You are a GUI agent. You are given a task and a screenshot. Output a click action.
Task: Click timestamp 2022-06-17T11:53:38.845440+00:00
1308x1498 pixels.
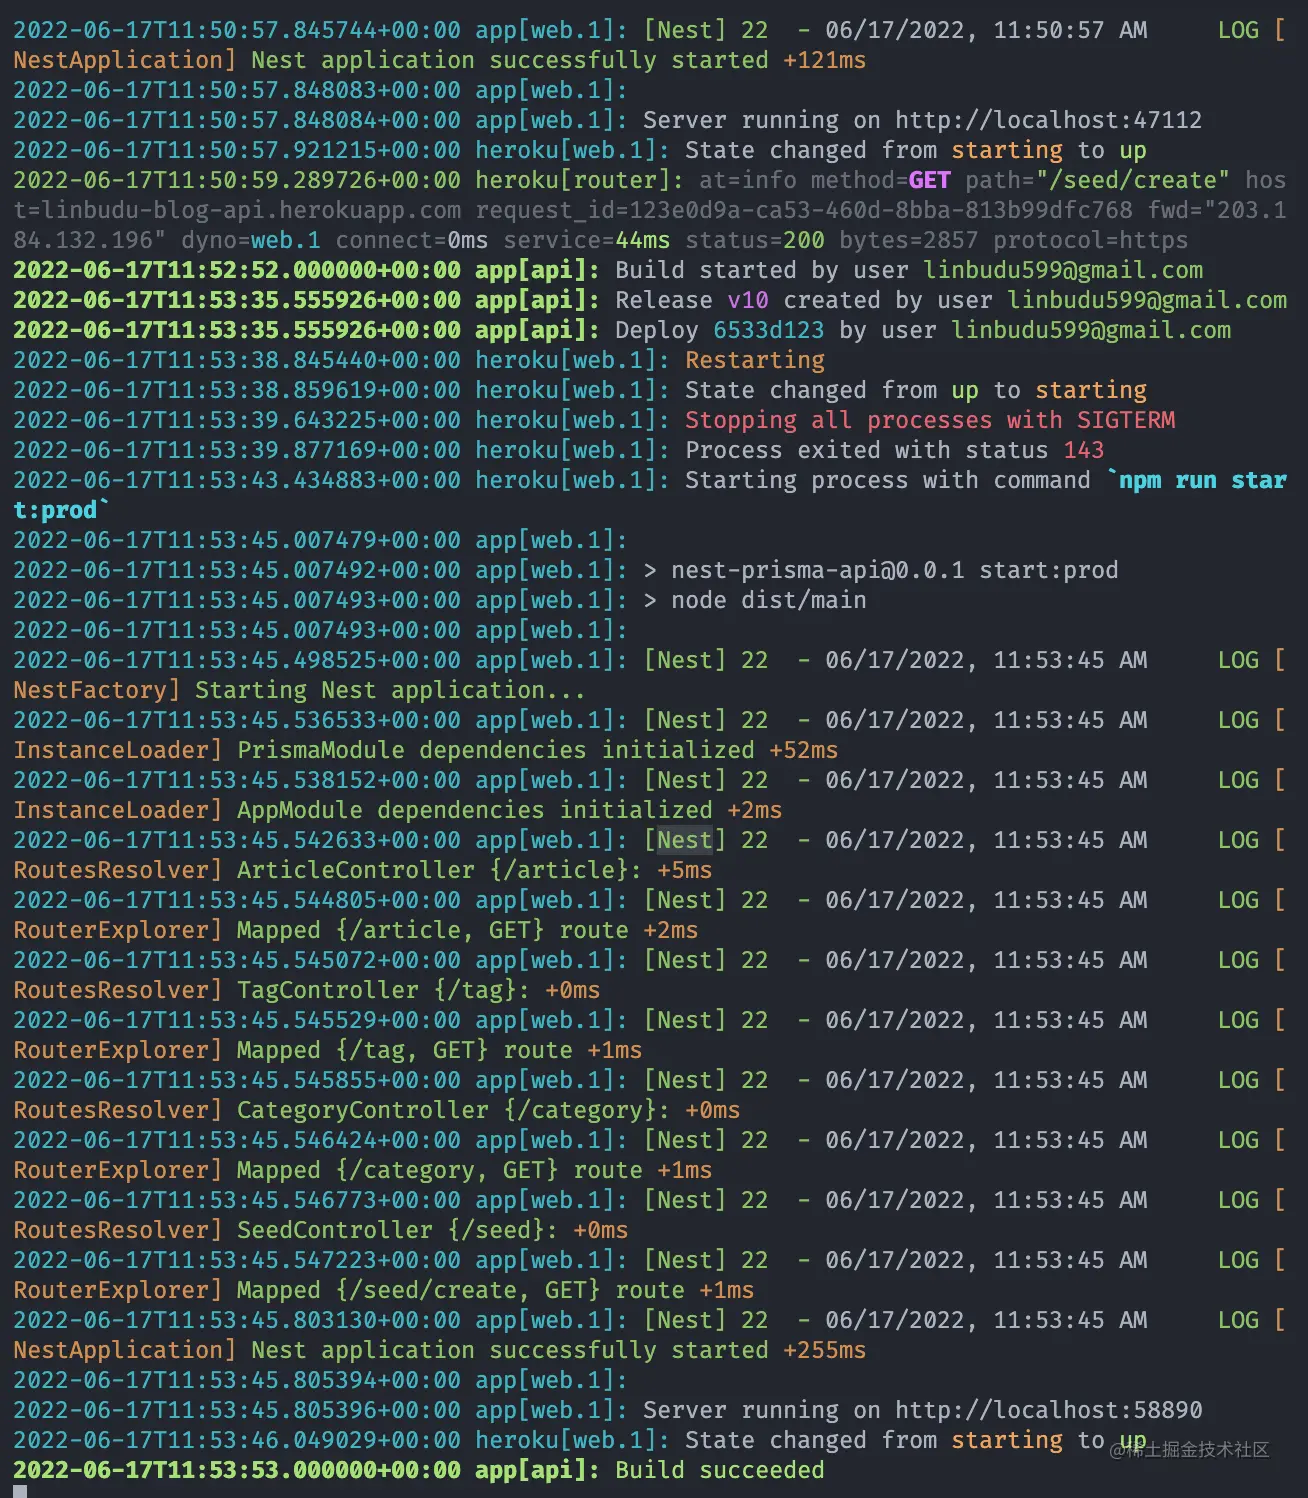click(x=237, y=360)
